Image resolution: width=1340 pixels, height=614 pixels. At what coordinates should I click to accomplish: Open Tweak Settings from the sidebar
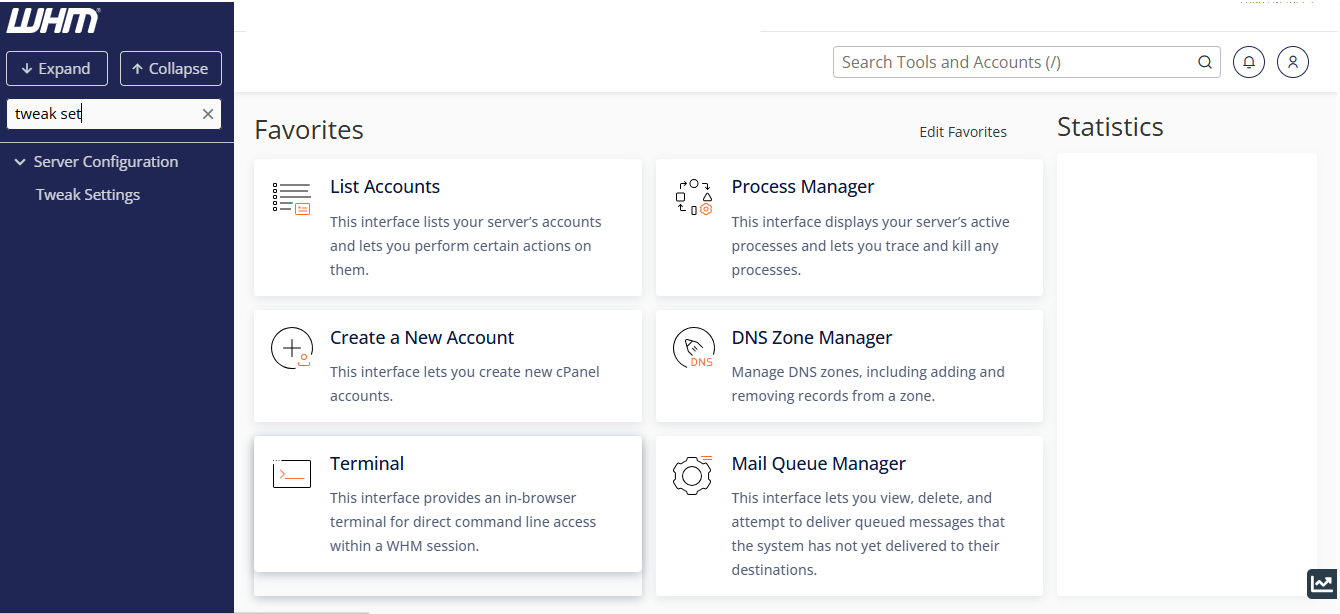point(88,195)
